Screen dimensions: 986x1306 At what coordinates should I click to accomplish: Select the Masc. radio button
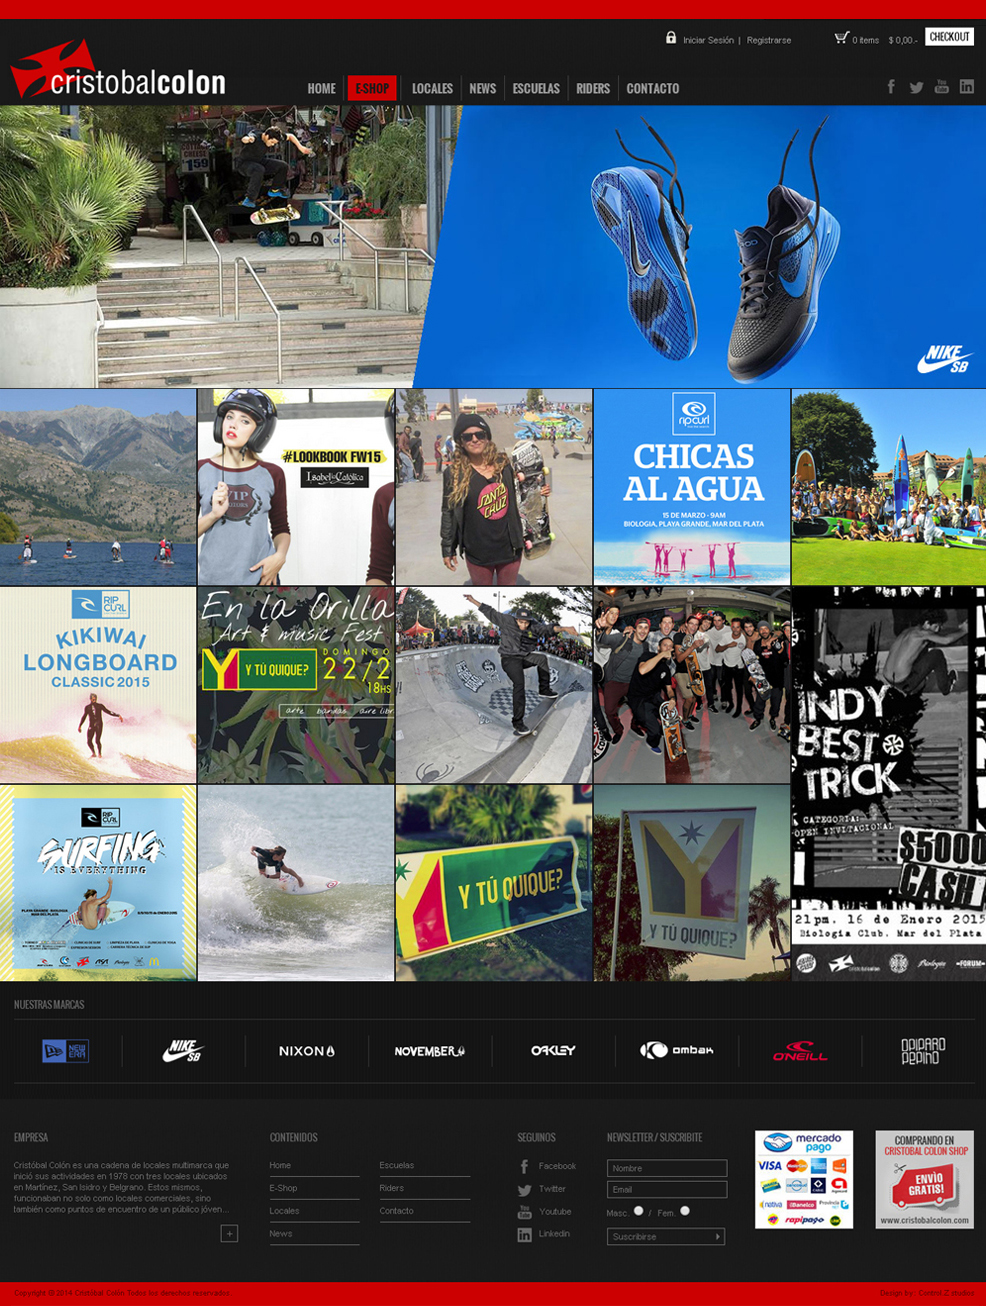(639, 1211)
